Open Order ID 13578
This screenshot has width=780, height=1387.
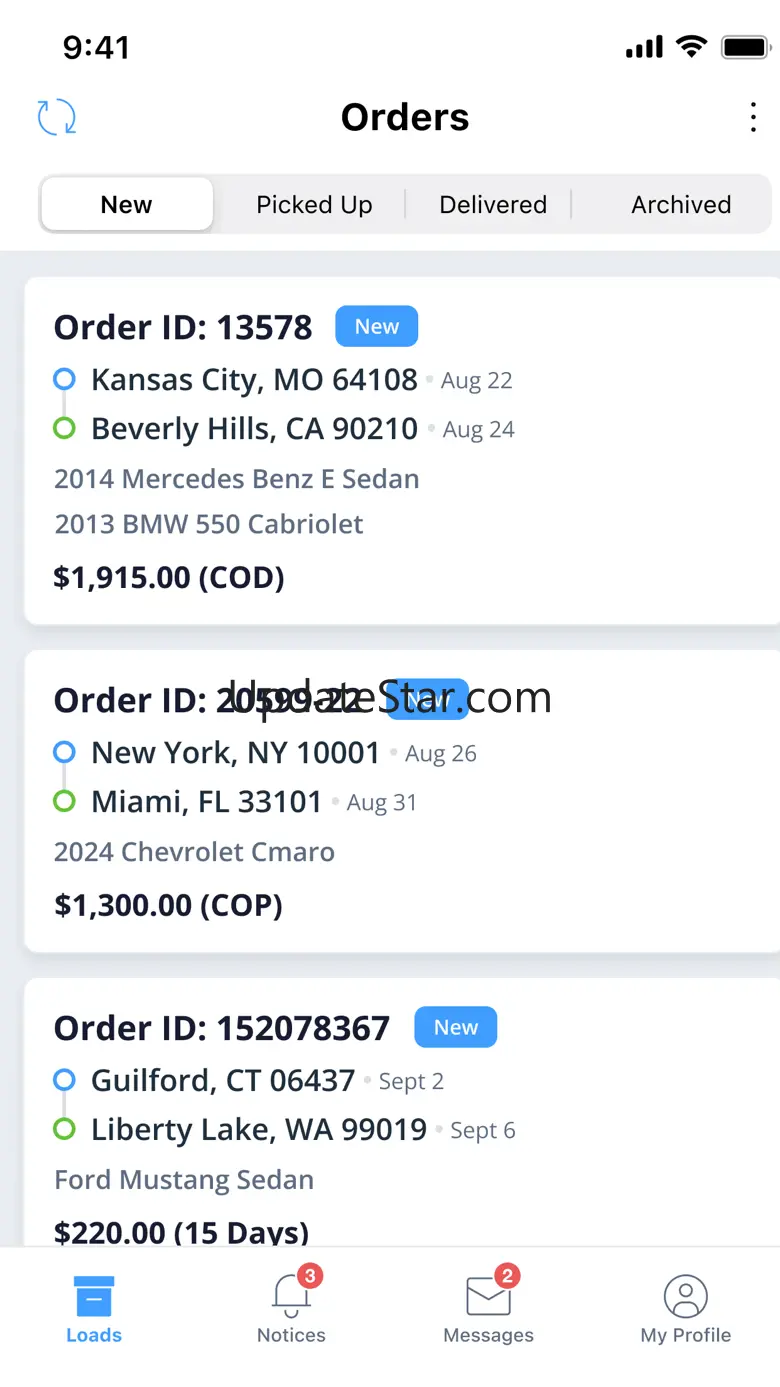click(x=183, y=328)
